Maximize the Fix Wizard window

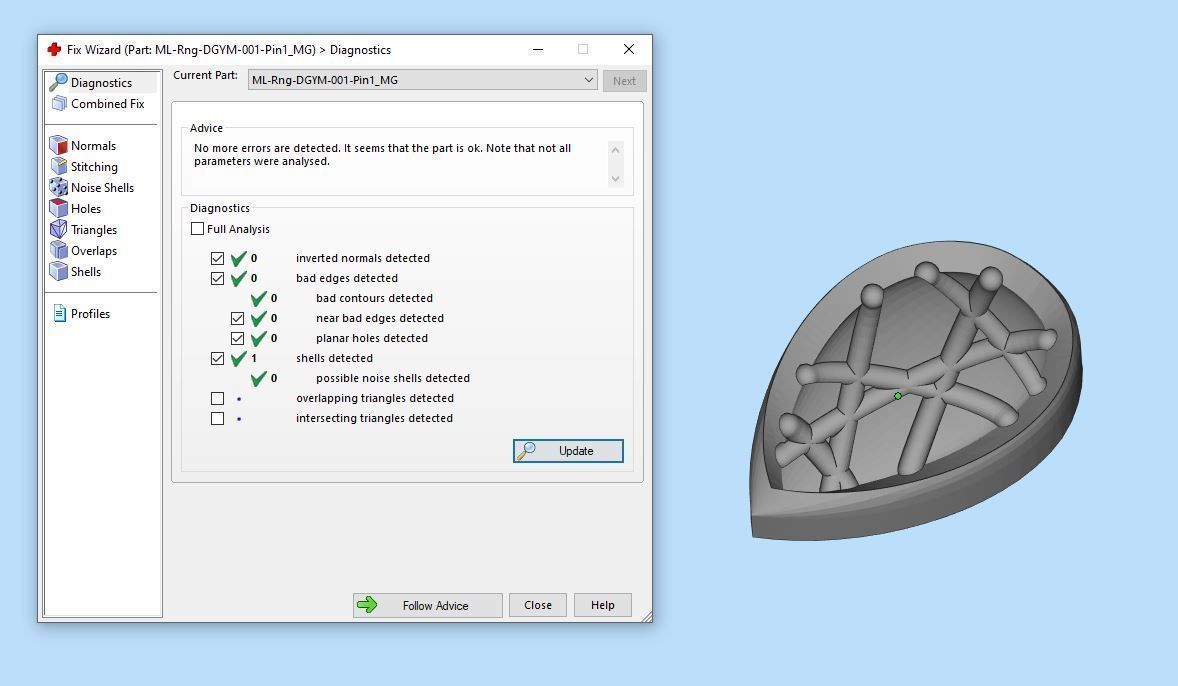click(x=583, y=50)
